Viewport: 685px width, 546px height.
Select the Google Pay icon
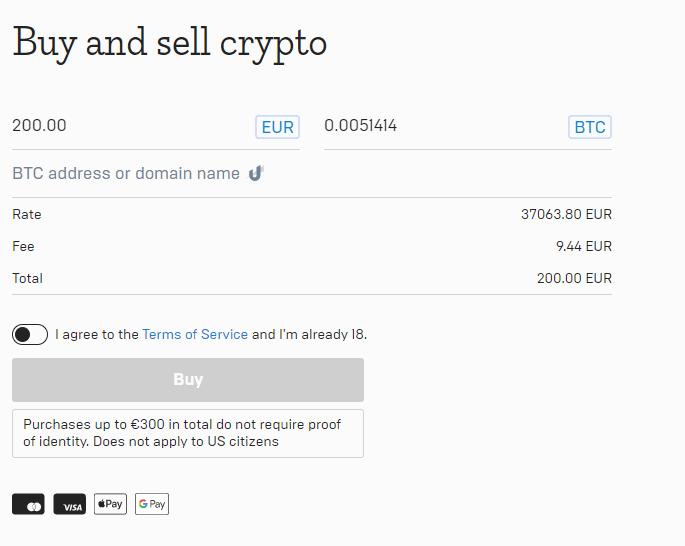tap(152, 504)
